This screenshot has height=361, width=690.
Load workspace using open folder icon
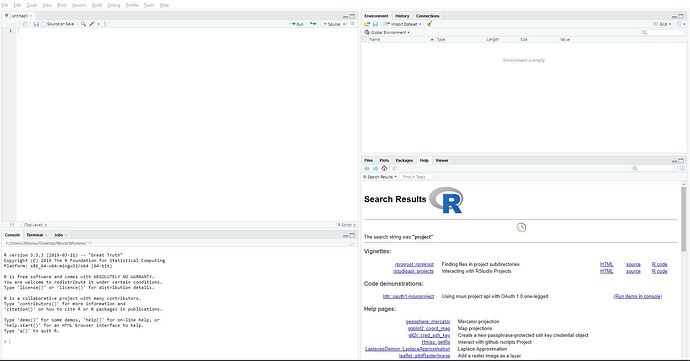click(367, 24)
